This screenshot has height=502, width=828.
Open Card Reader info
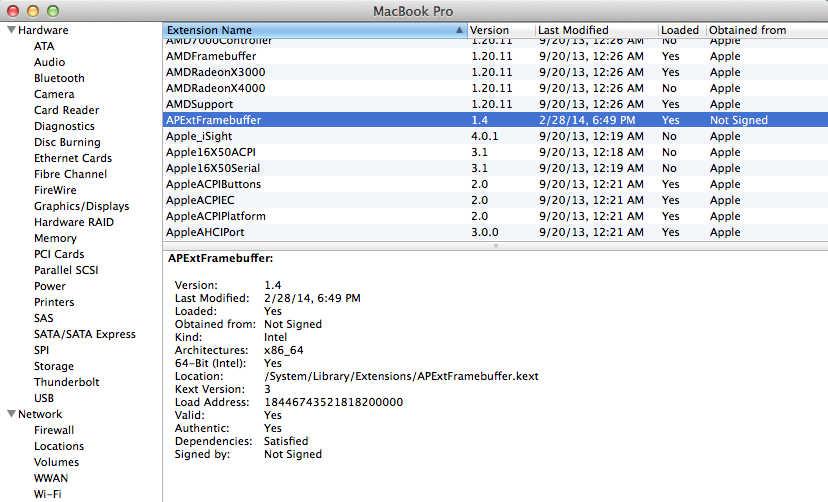pyautogui.click(x=67, y=110)
